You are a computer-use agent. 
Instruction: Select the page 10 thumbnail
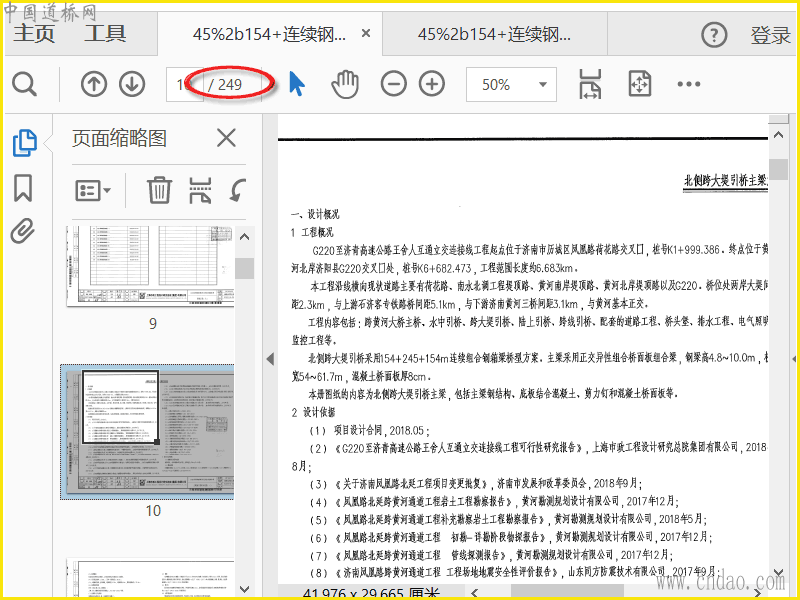147,432
